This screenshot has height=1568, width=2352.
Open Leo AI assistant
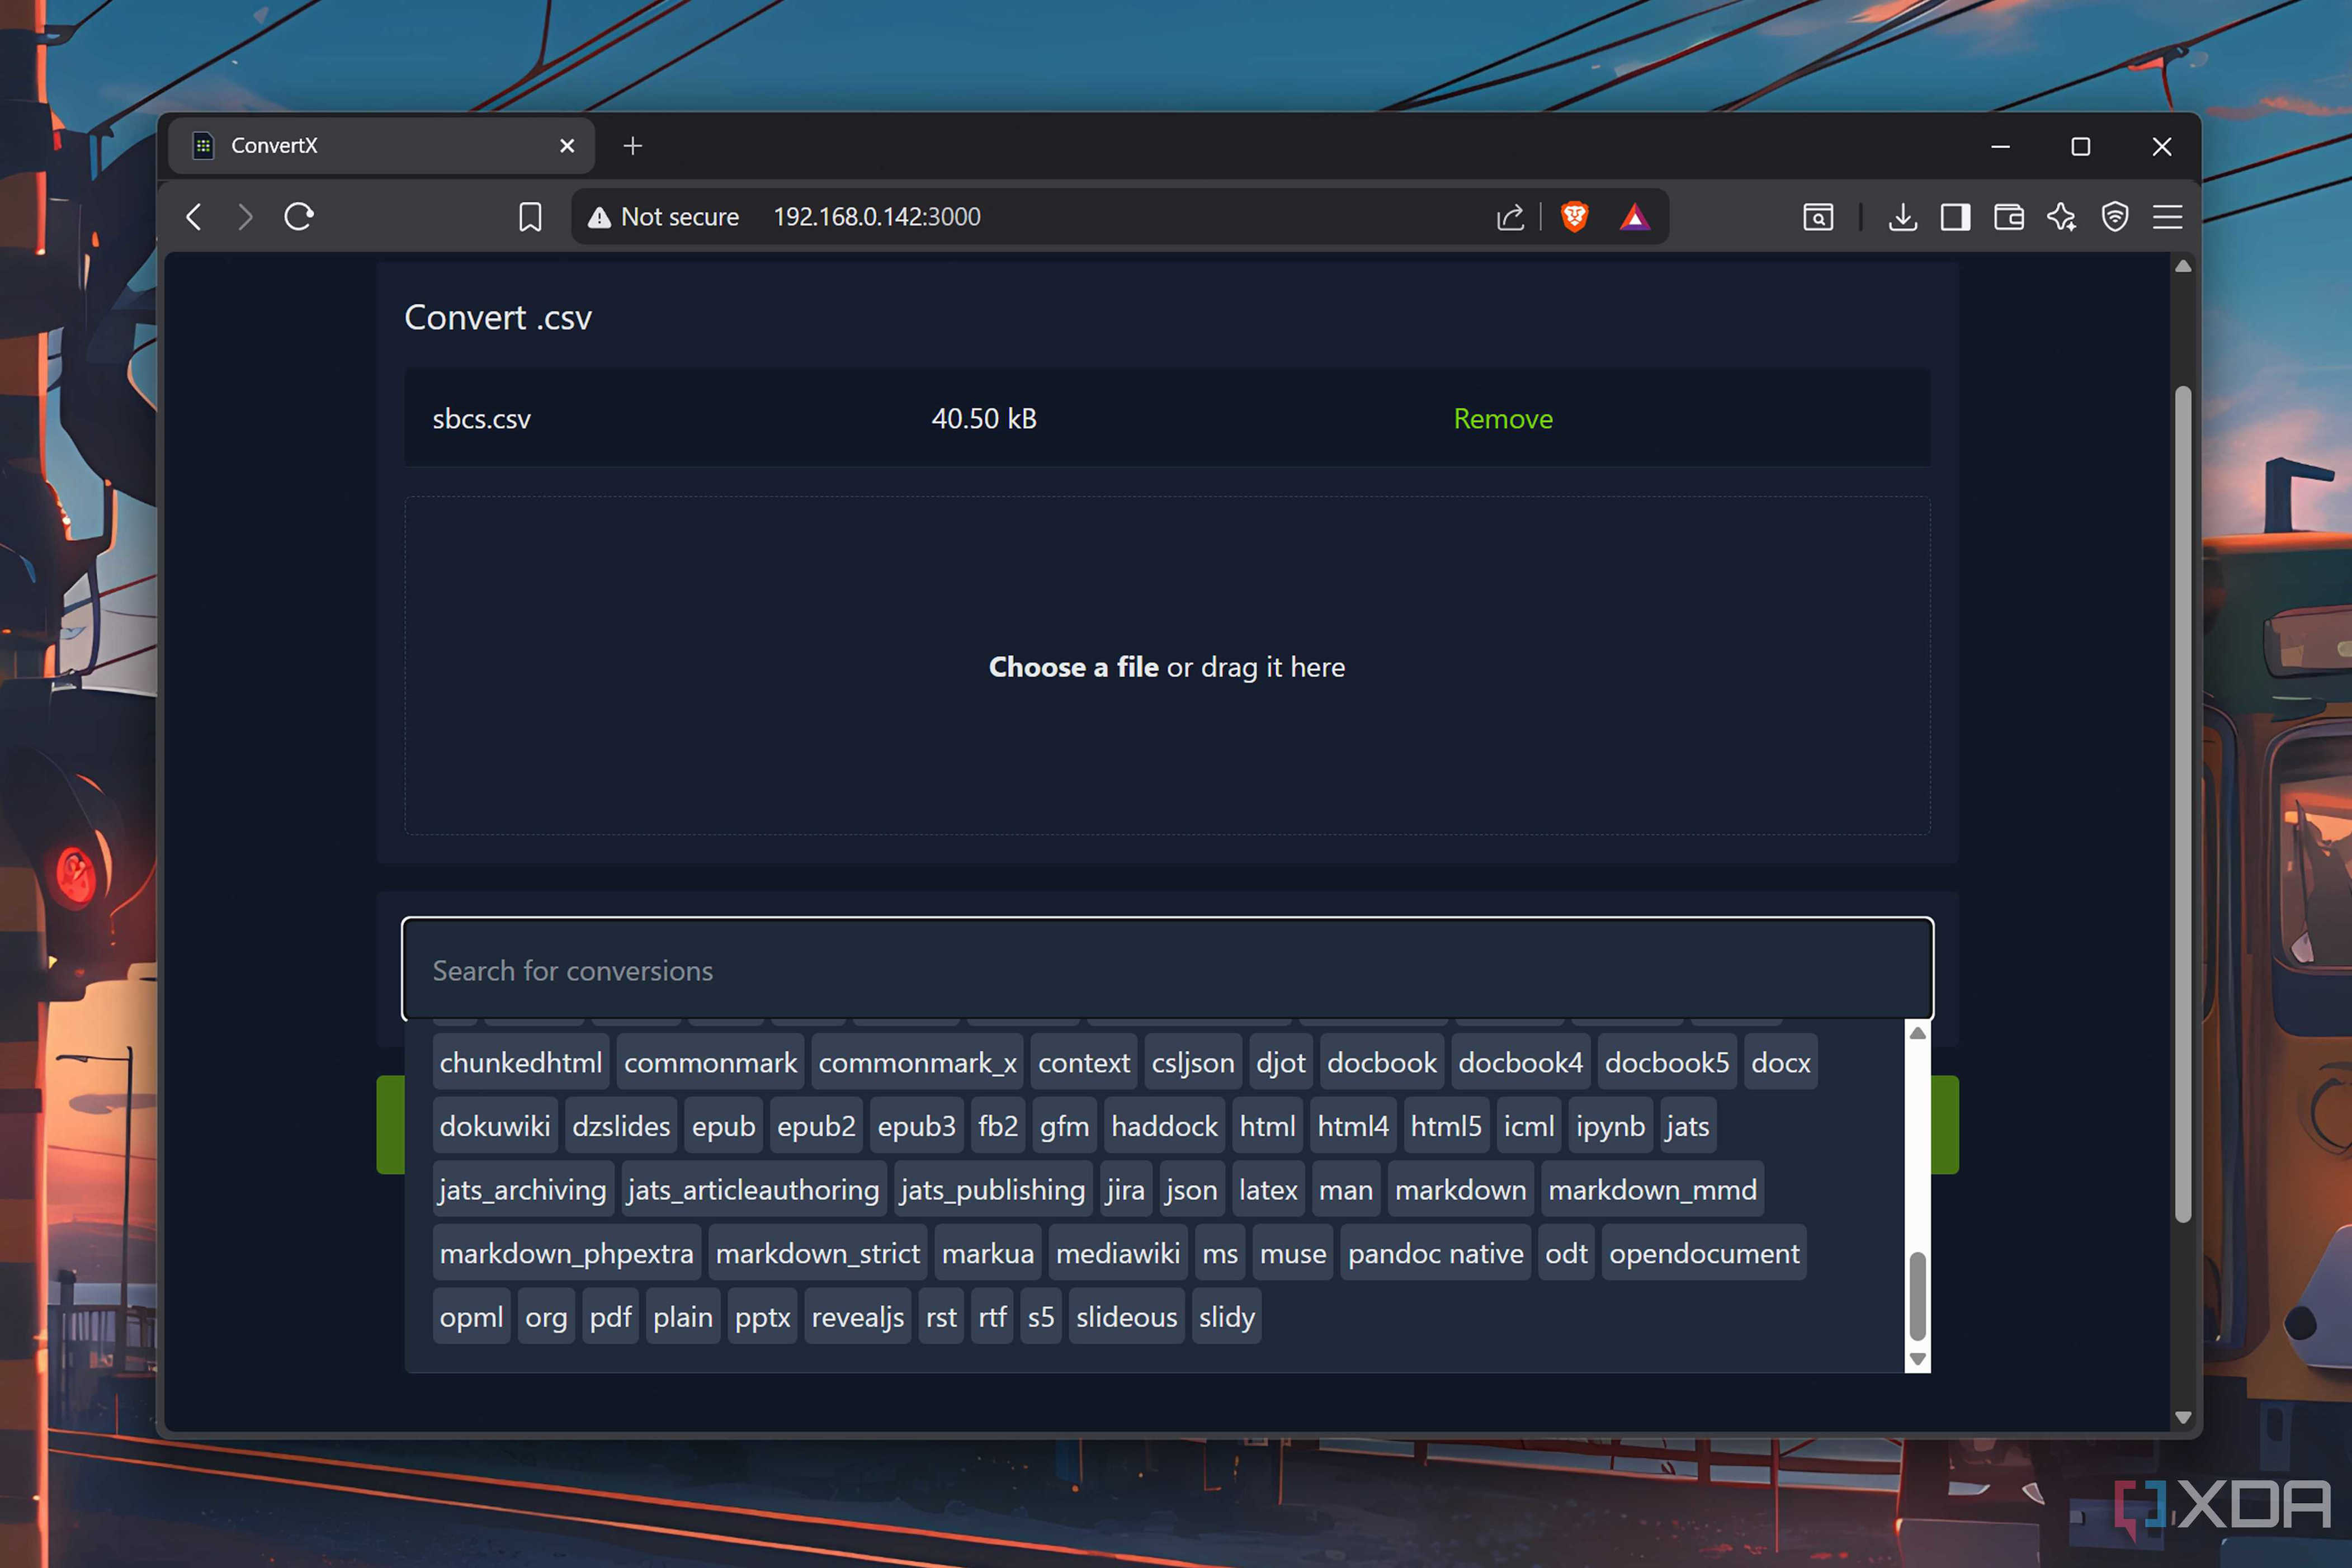[x=2061, y=217]
